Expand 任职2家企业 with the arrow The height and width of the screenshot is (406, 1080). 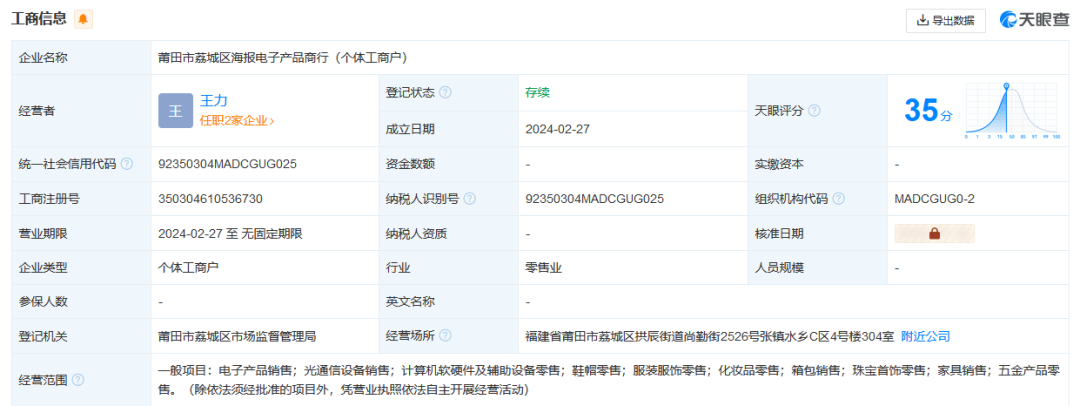(x=237, y=121)
